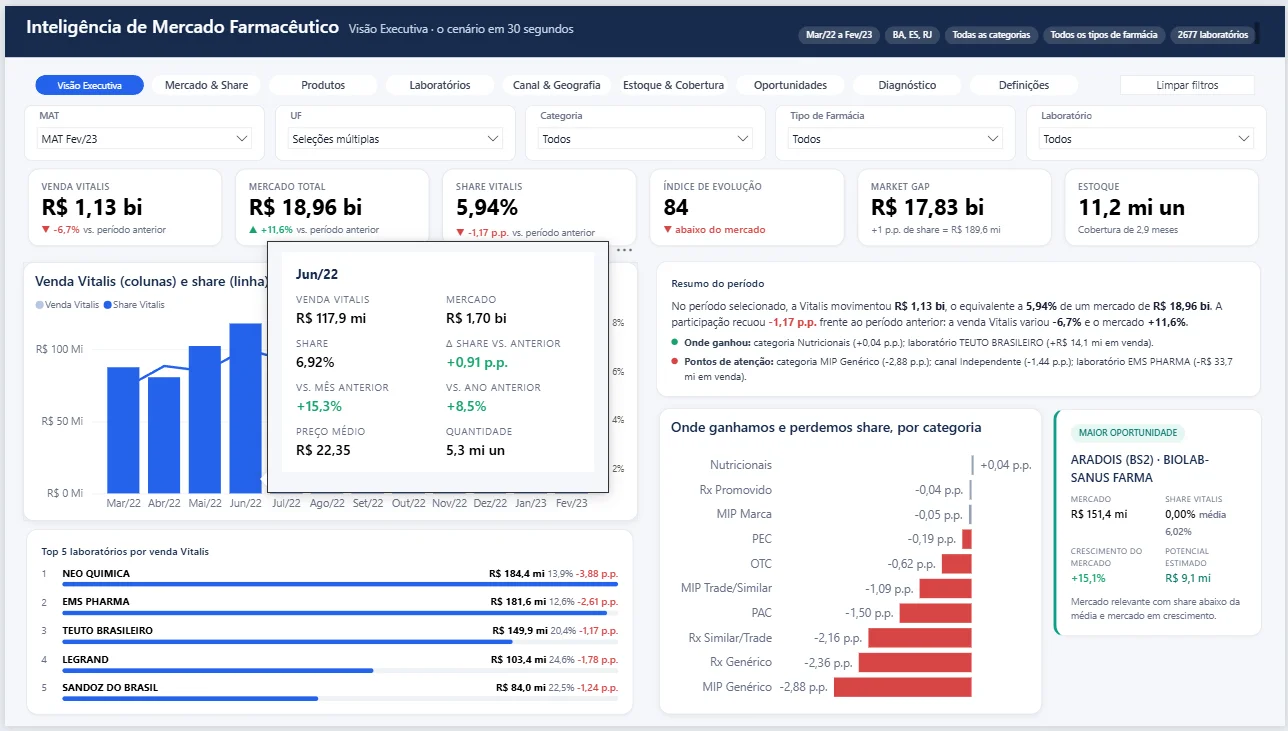Click the Share Vitalis legend marker dot
Screen dimensions: 1288x731
tap(107, 305)
